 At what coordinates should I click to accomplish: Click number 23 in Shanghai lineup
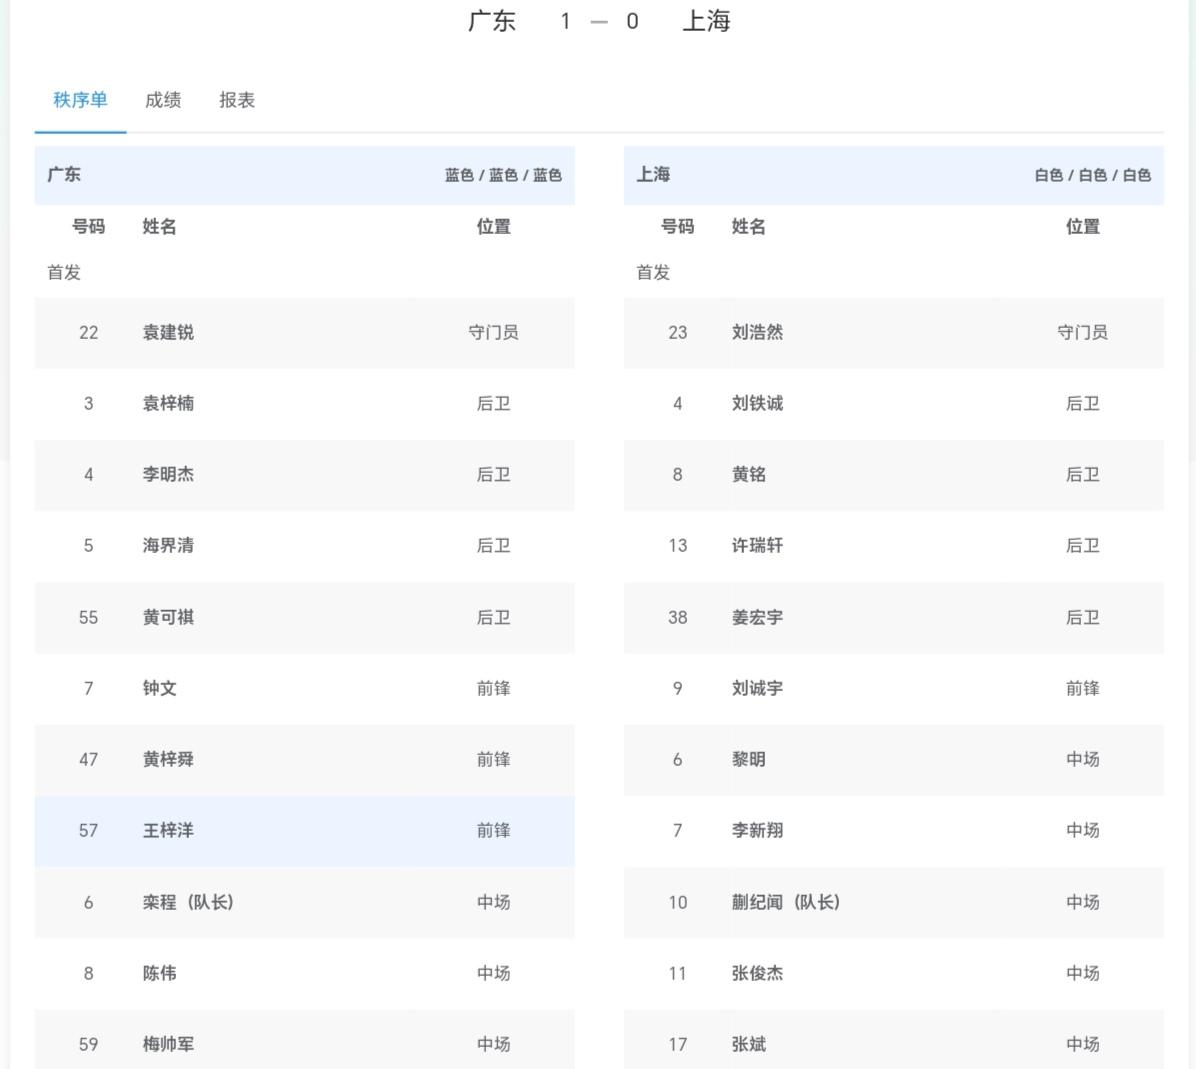(677, 333)
